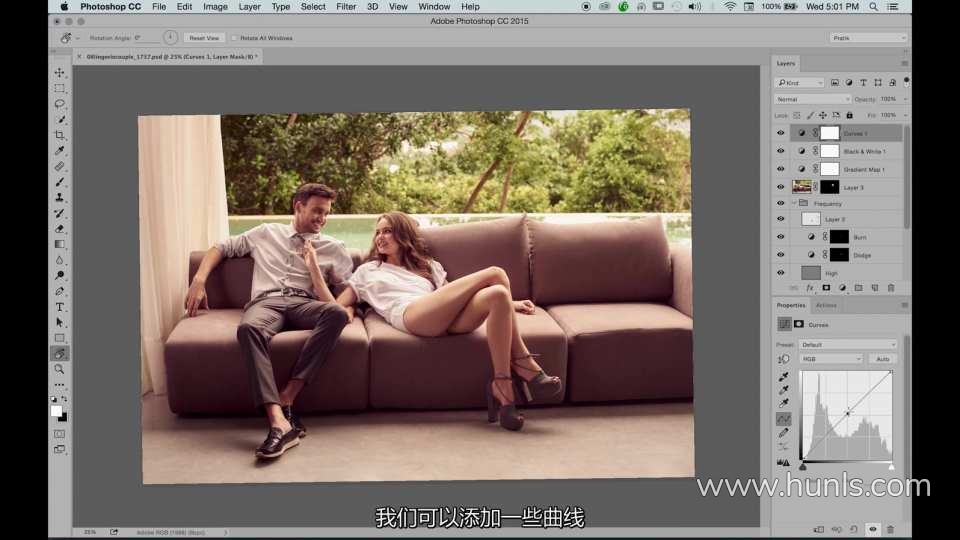The image size is (960, 540).
Task: Choose the Lasso tool
Action: 60,104
